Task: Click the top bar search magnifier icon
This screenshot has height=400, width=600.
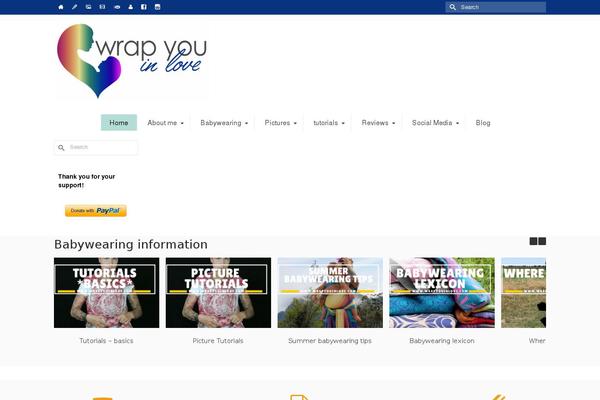Action: [x=452, y=7]
